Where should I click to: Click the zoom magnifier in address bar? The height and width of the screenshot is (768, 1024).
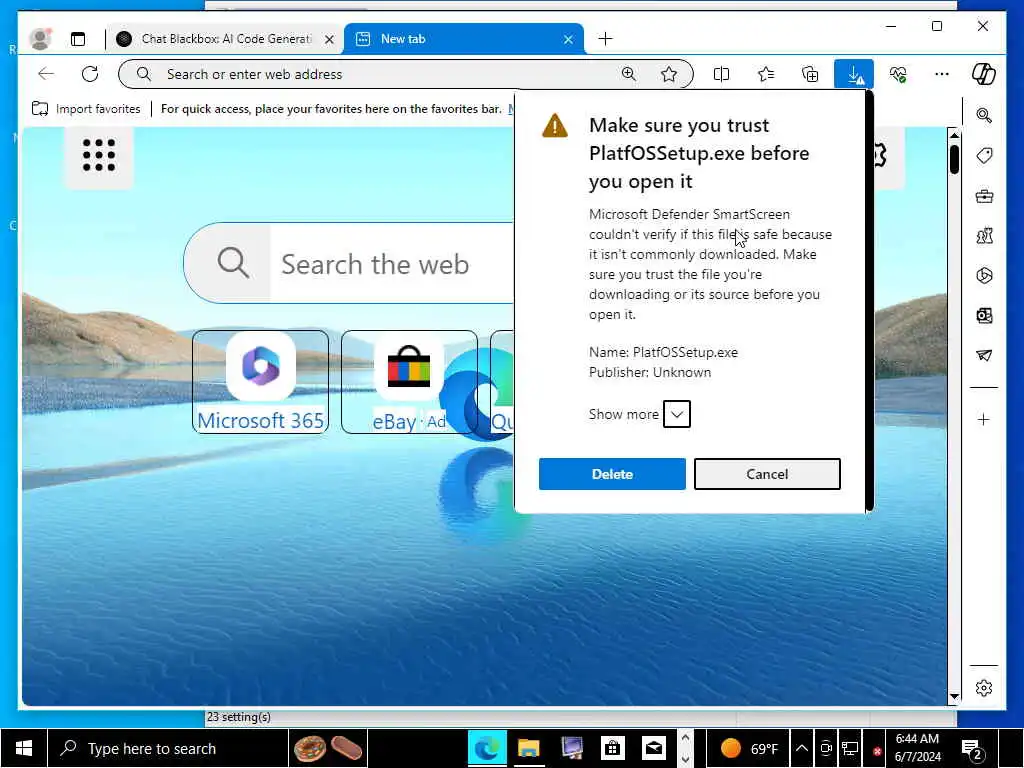(629, 74)
